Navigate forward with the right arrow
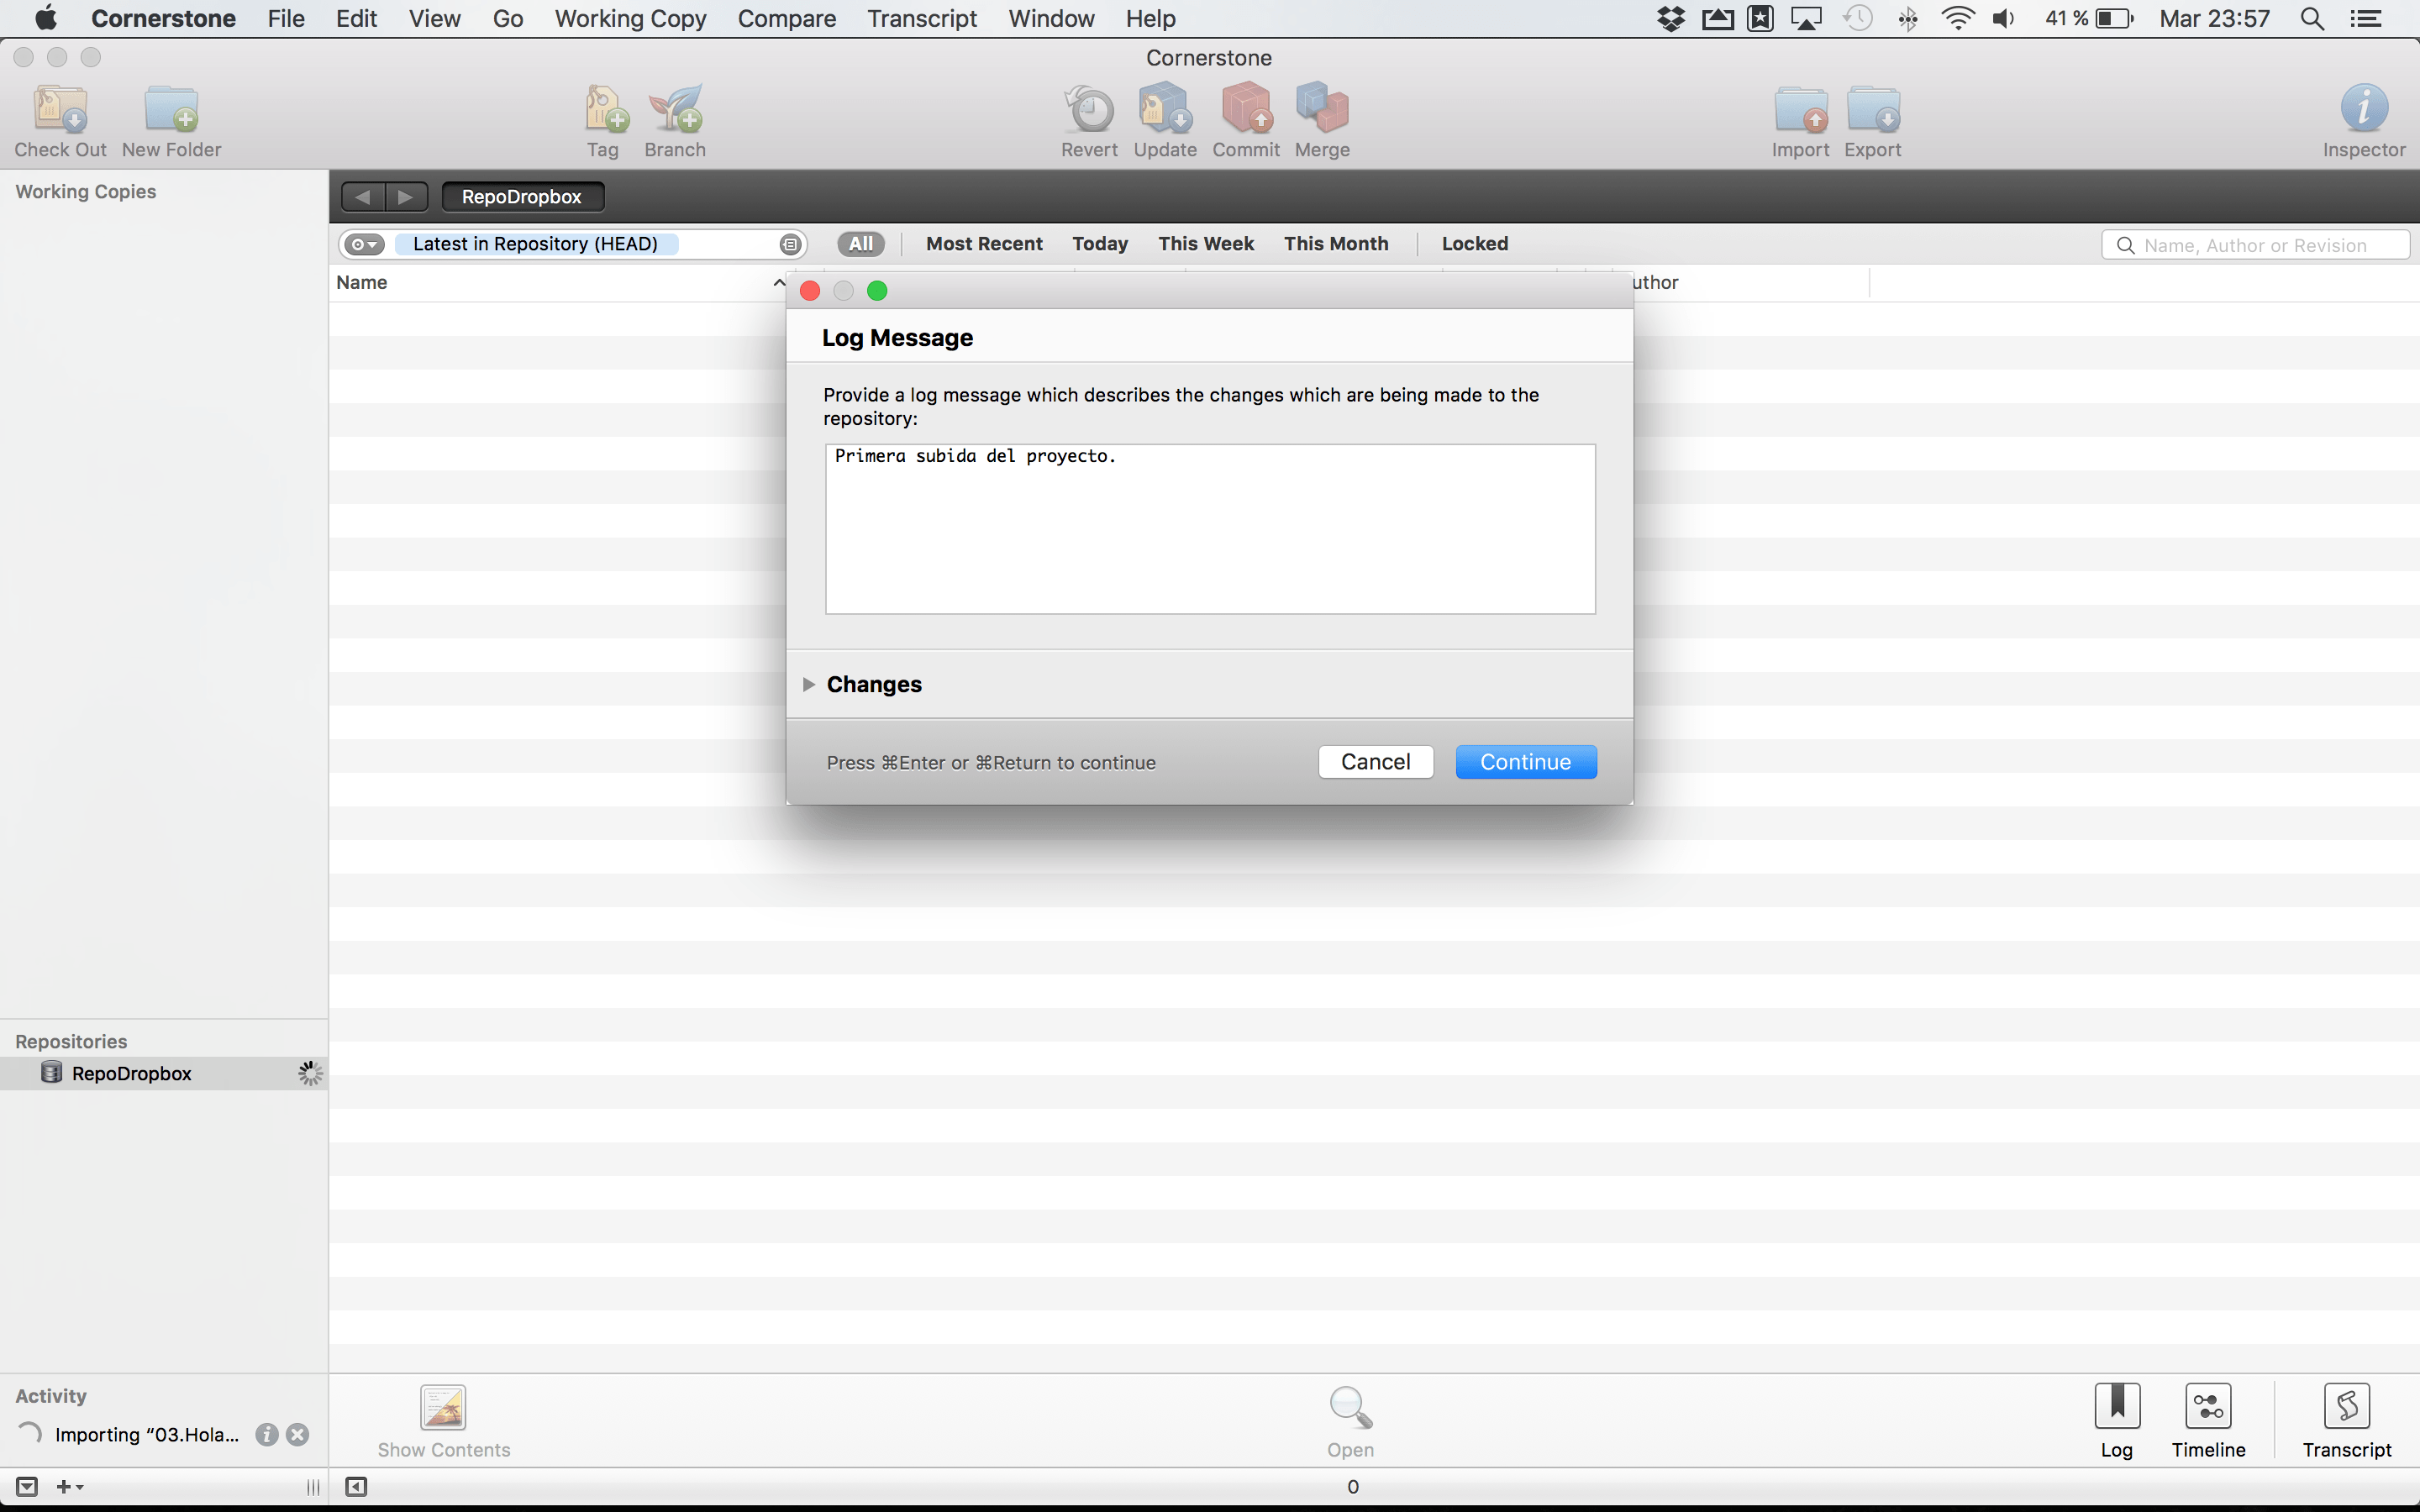This screenshot has height=1512, width=2420. (406, 197)
